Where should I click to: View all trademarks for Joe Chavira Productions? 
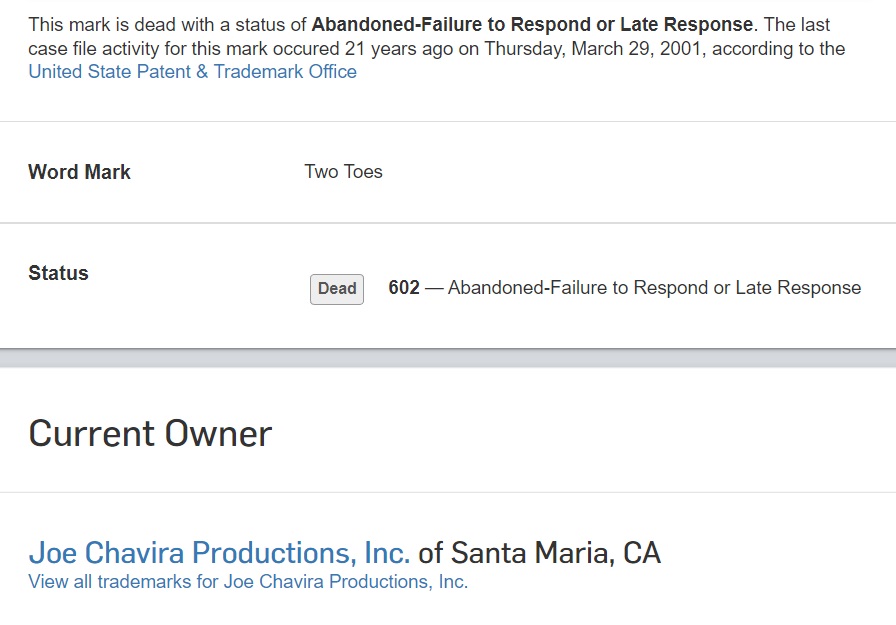pyautogui.click(x=248, y=582)
